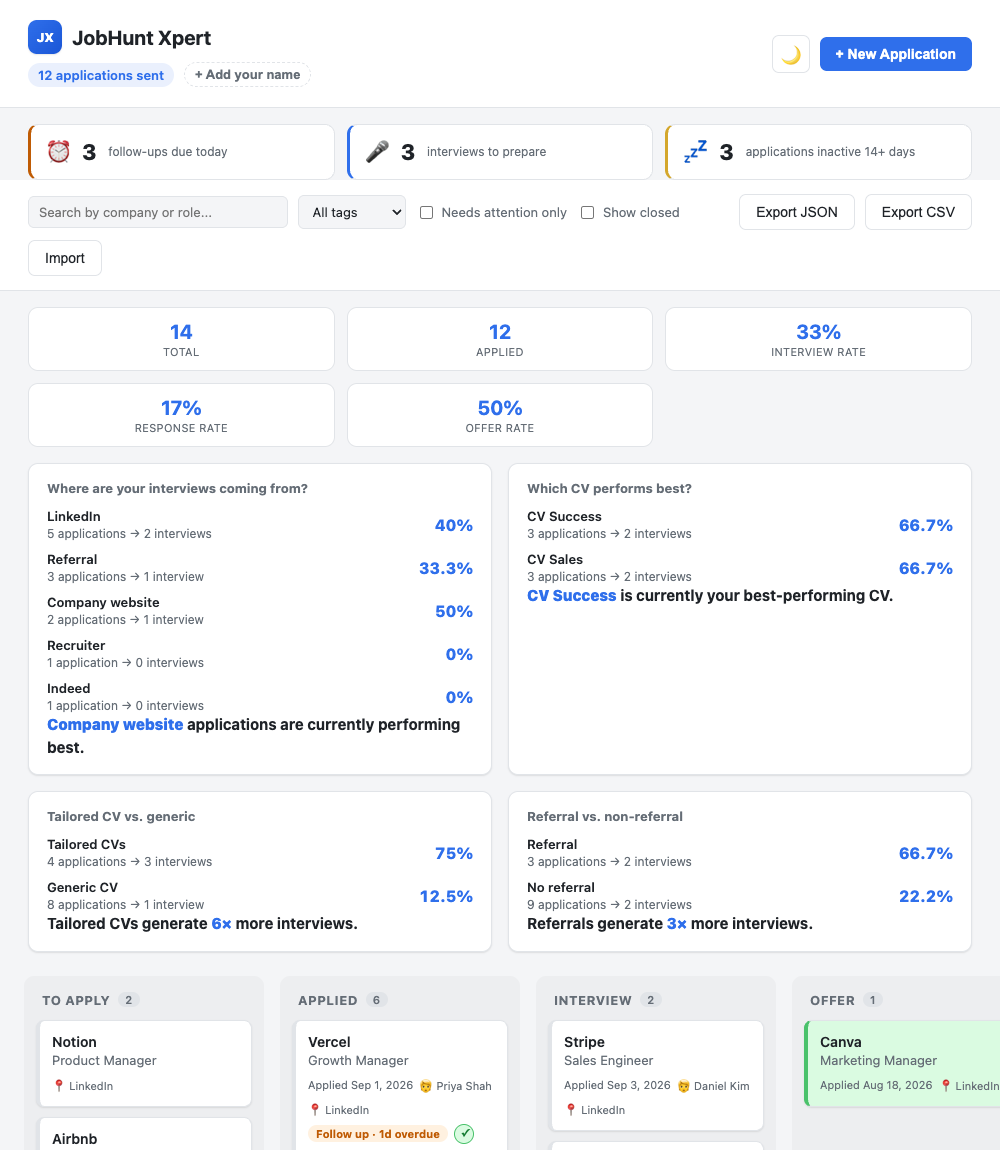Click the Generic CV 12.5% value
This screenshot has width=1000, height=1150.
point(446,896)
